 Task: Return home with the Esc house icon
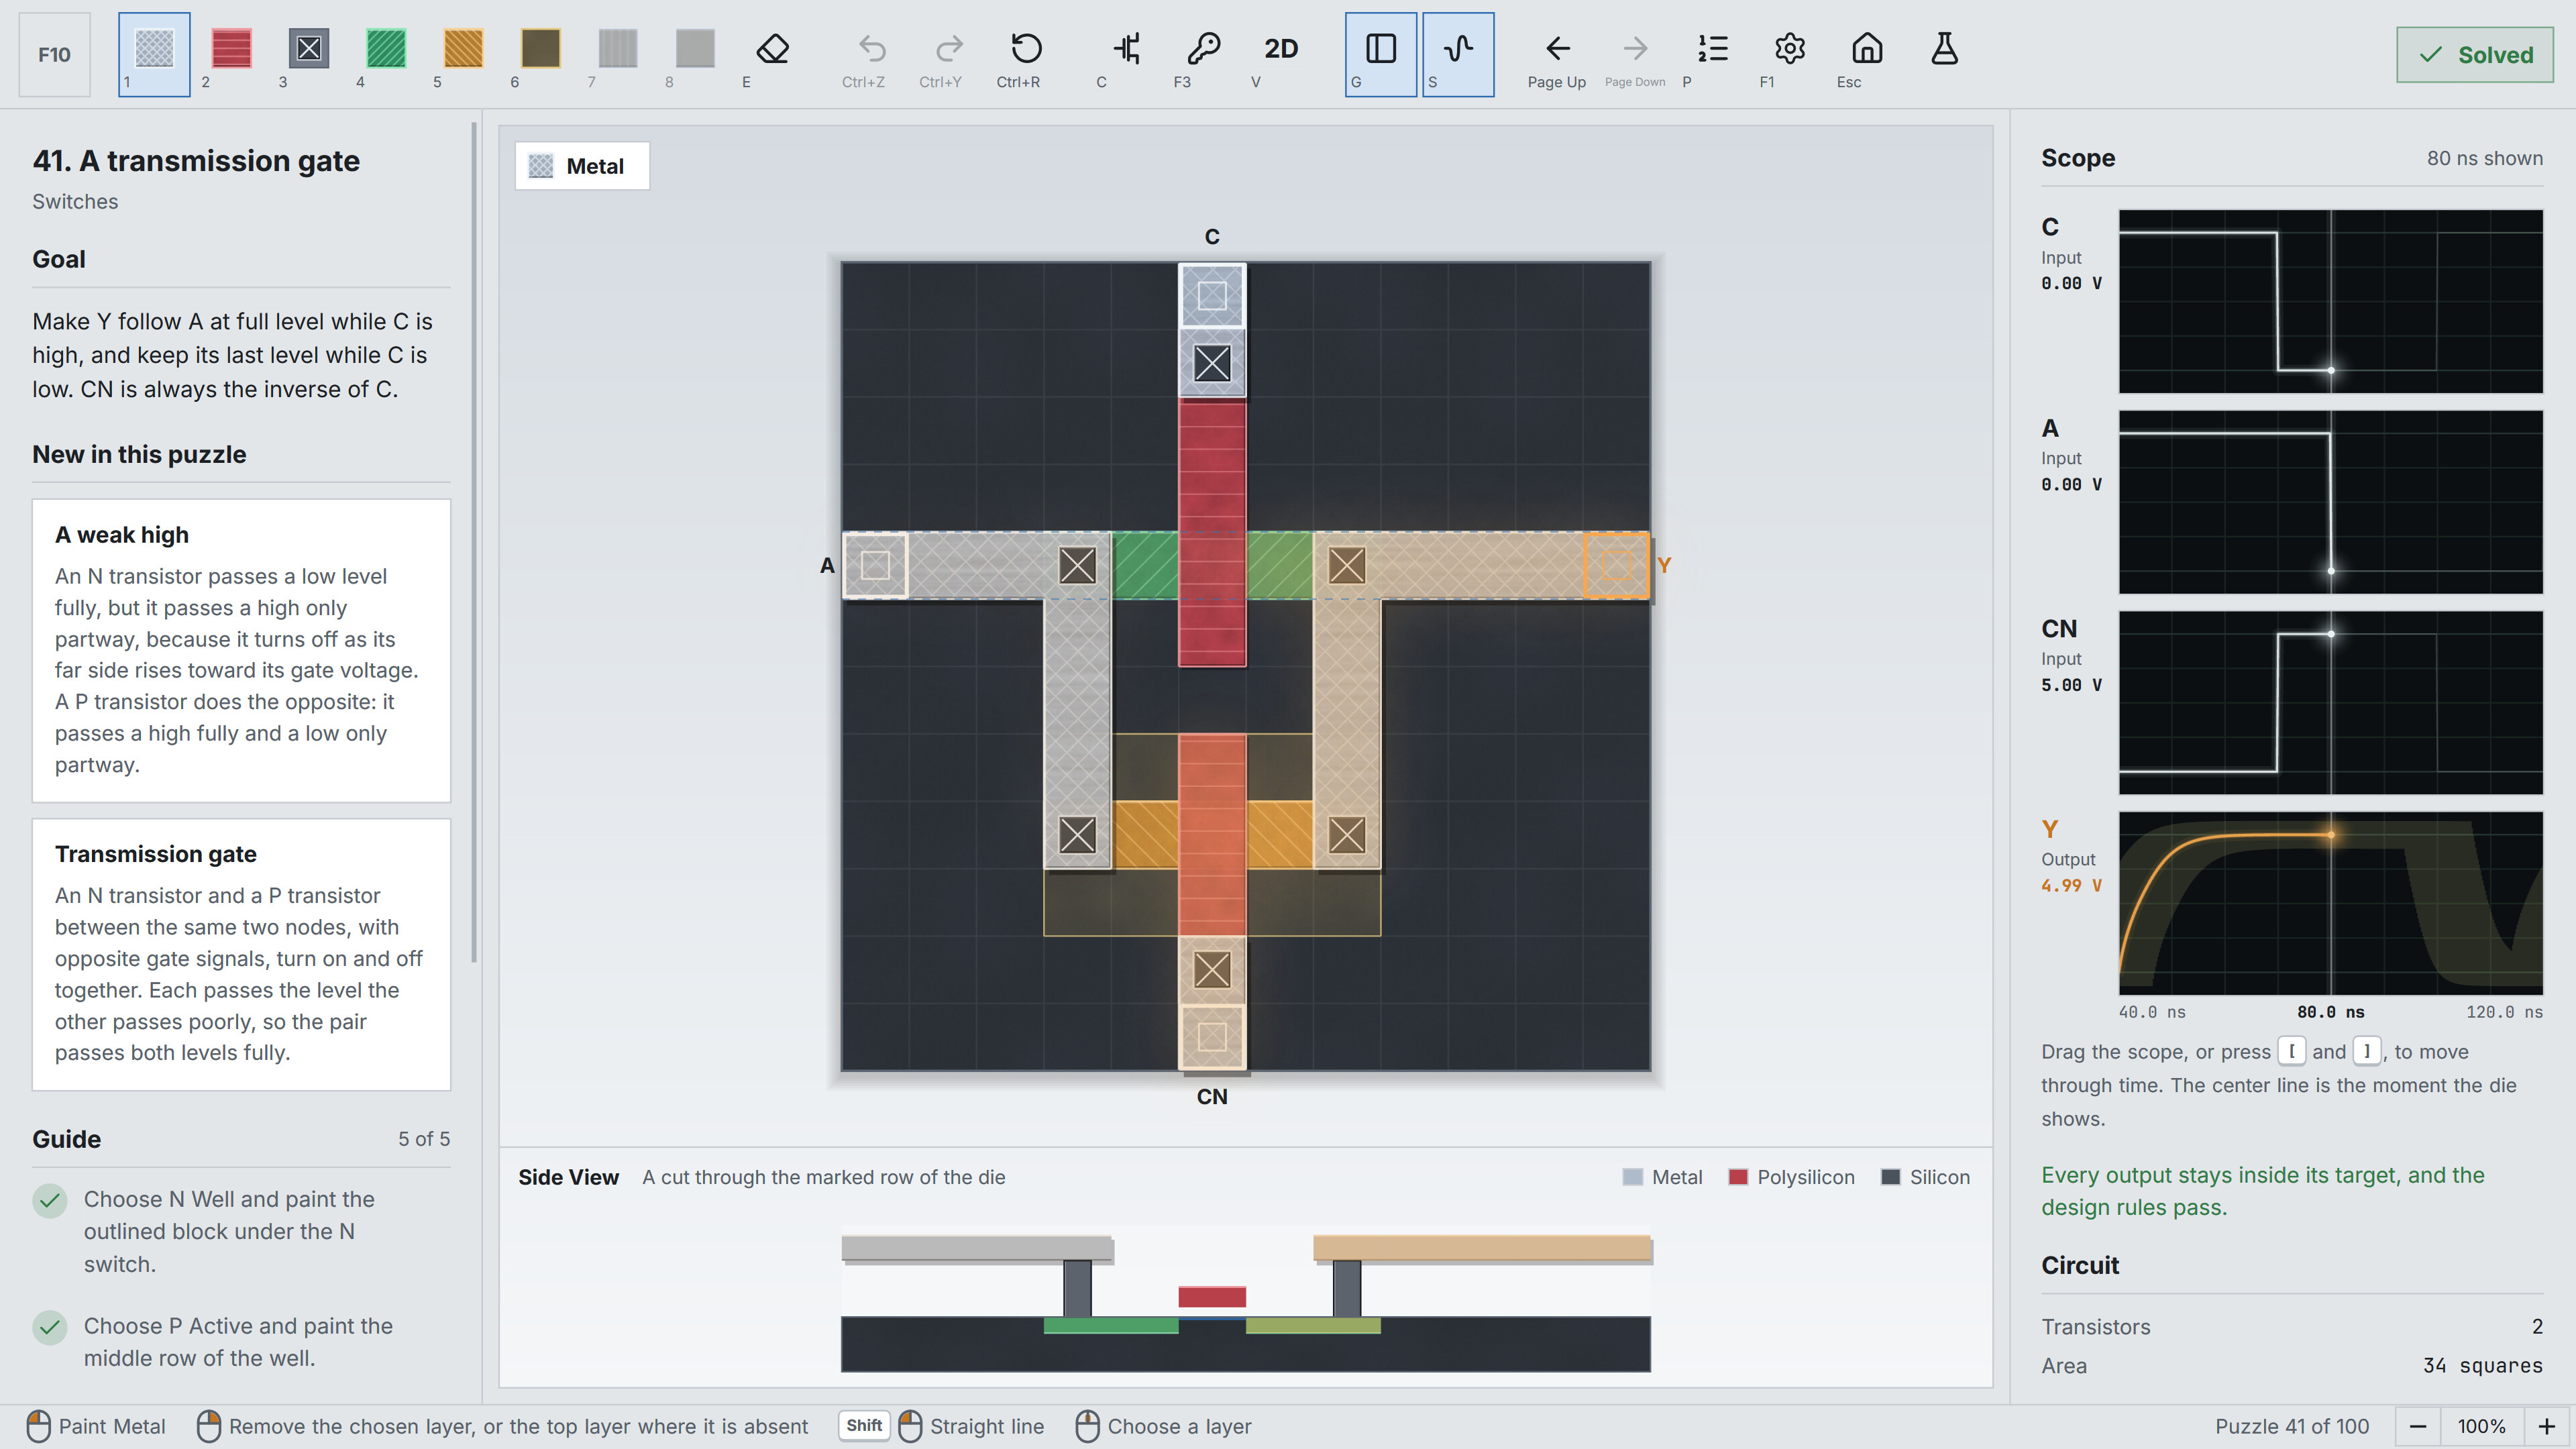click(x=1866, y=54)
